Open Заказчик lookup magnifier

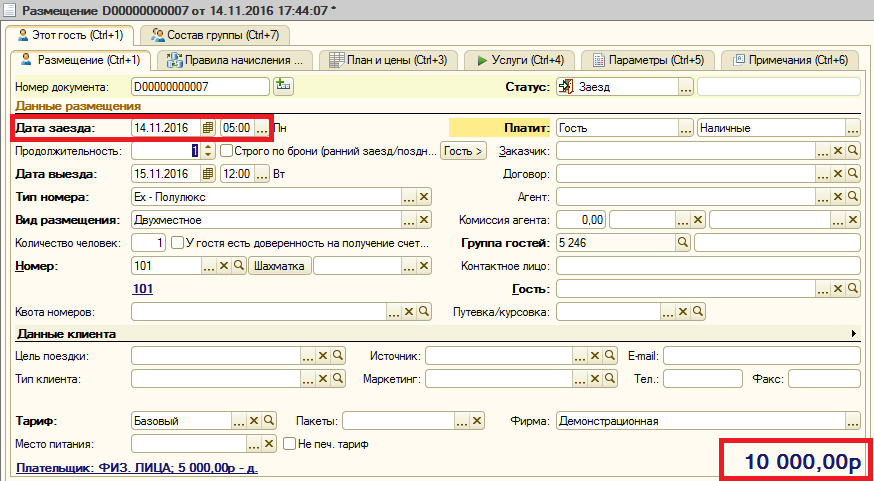[x=852, y=150]
